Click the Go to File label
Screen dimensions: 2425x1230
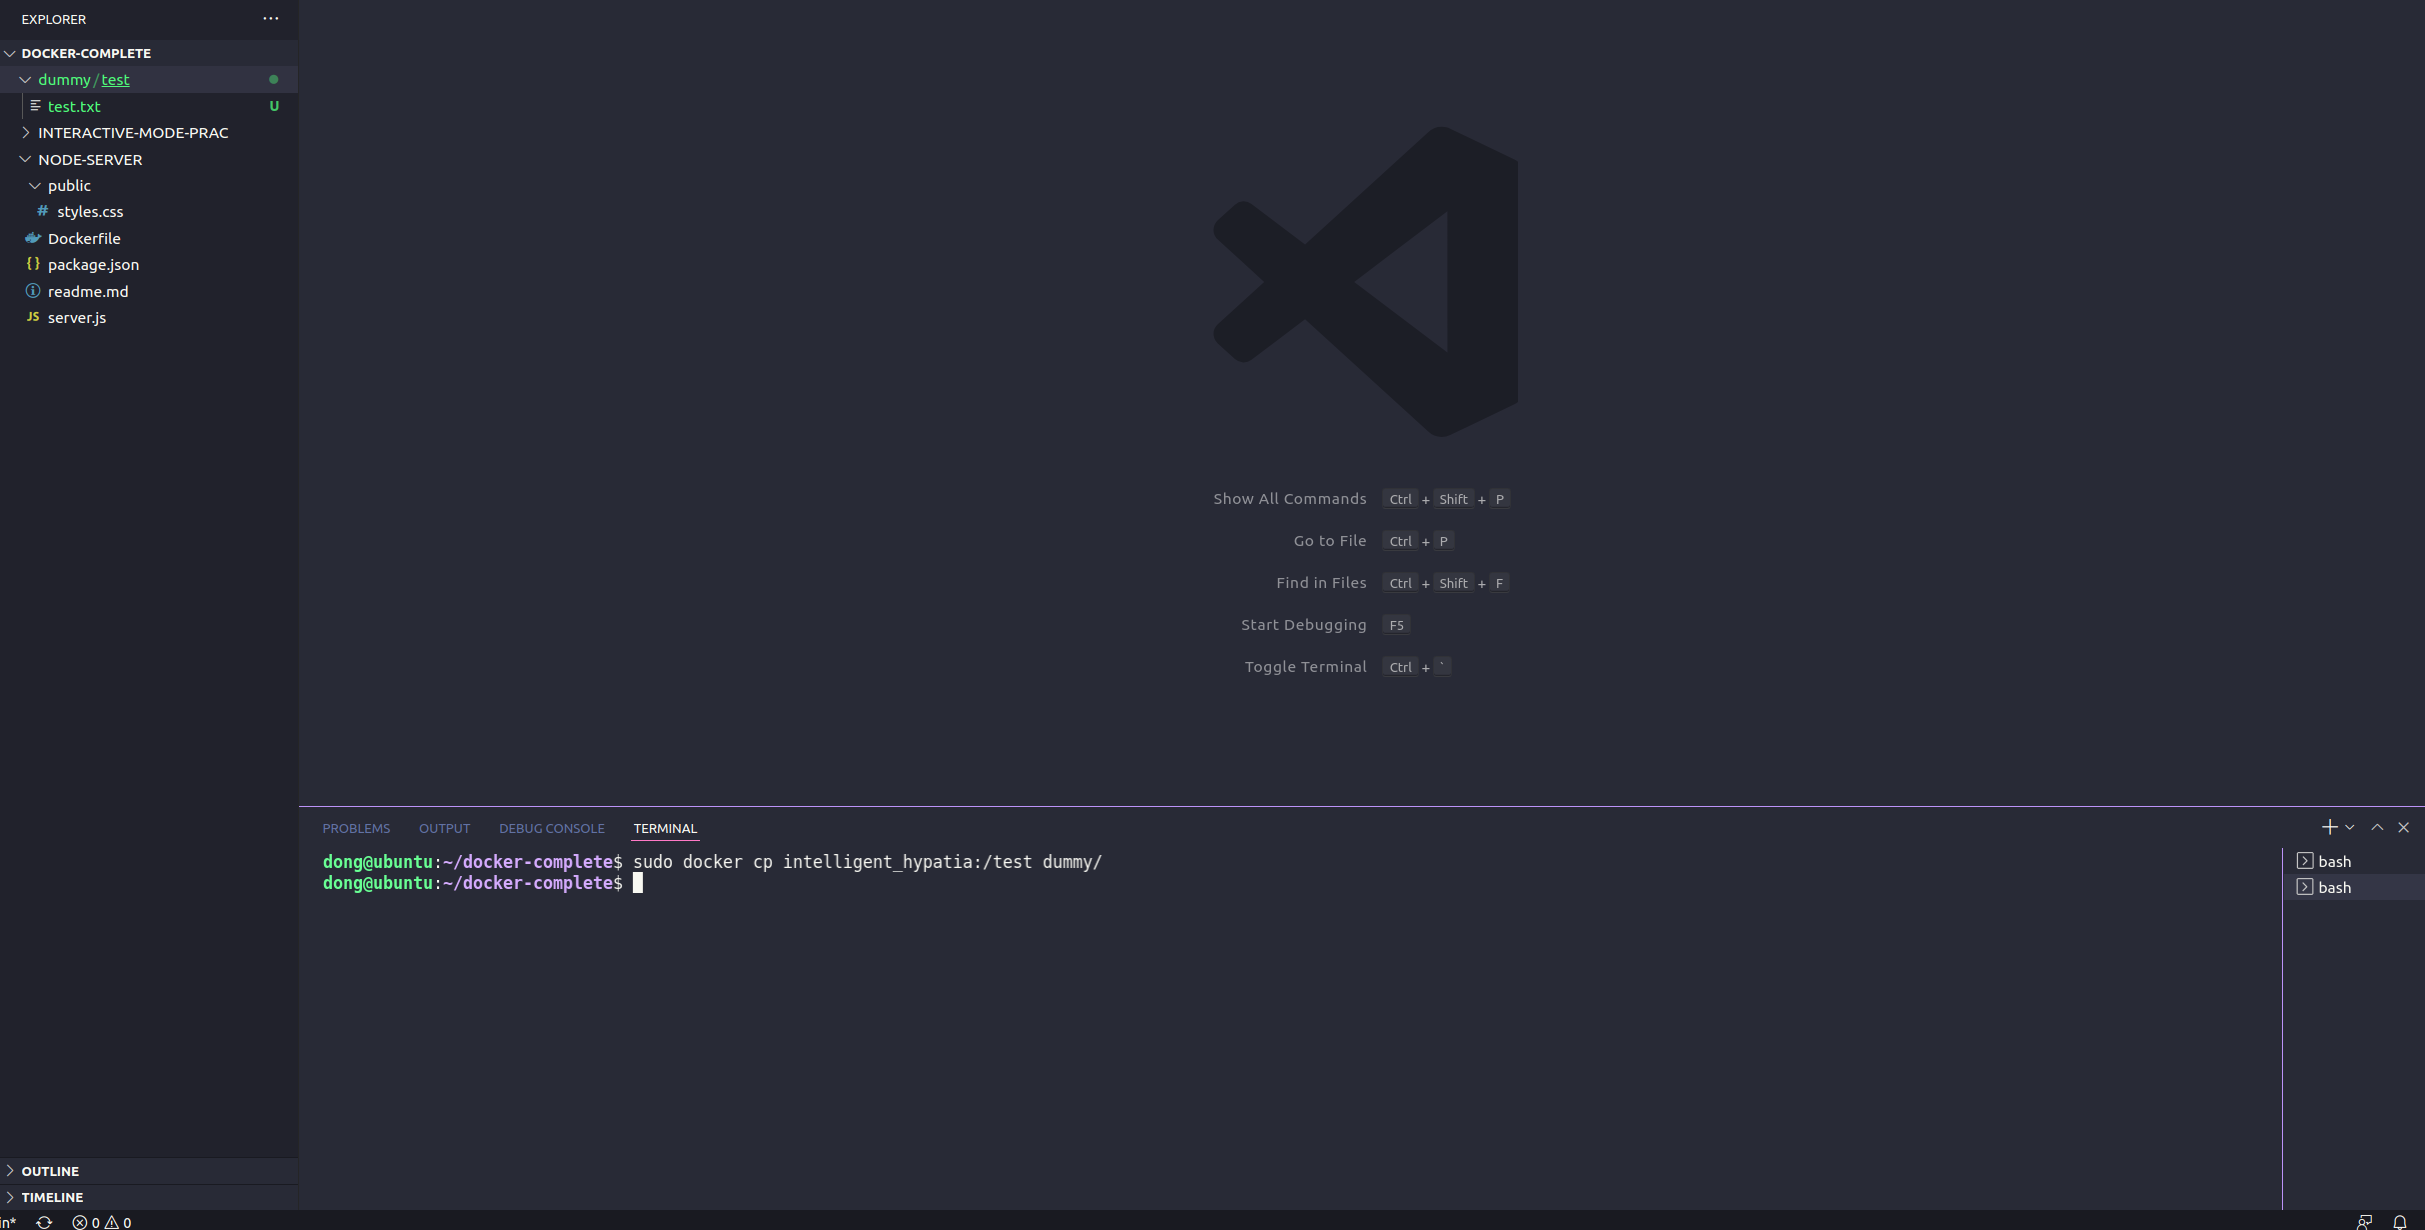coord(1330,541)
